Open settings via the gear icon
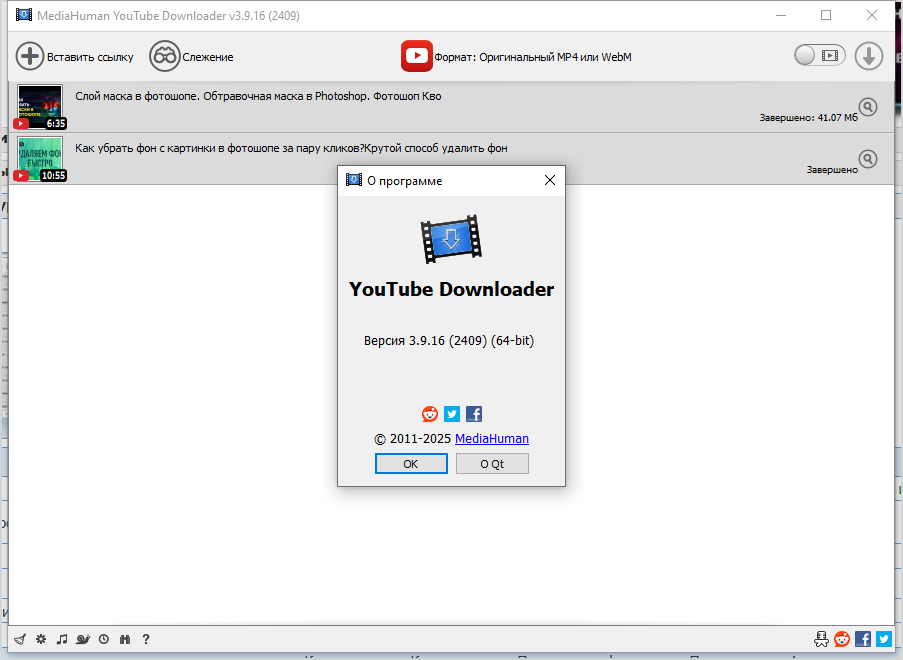The height and width of the screenshot is (660, 903). coord(41,639)
